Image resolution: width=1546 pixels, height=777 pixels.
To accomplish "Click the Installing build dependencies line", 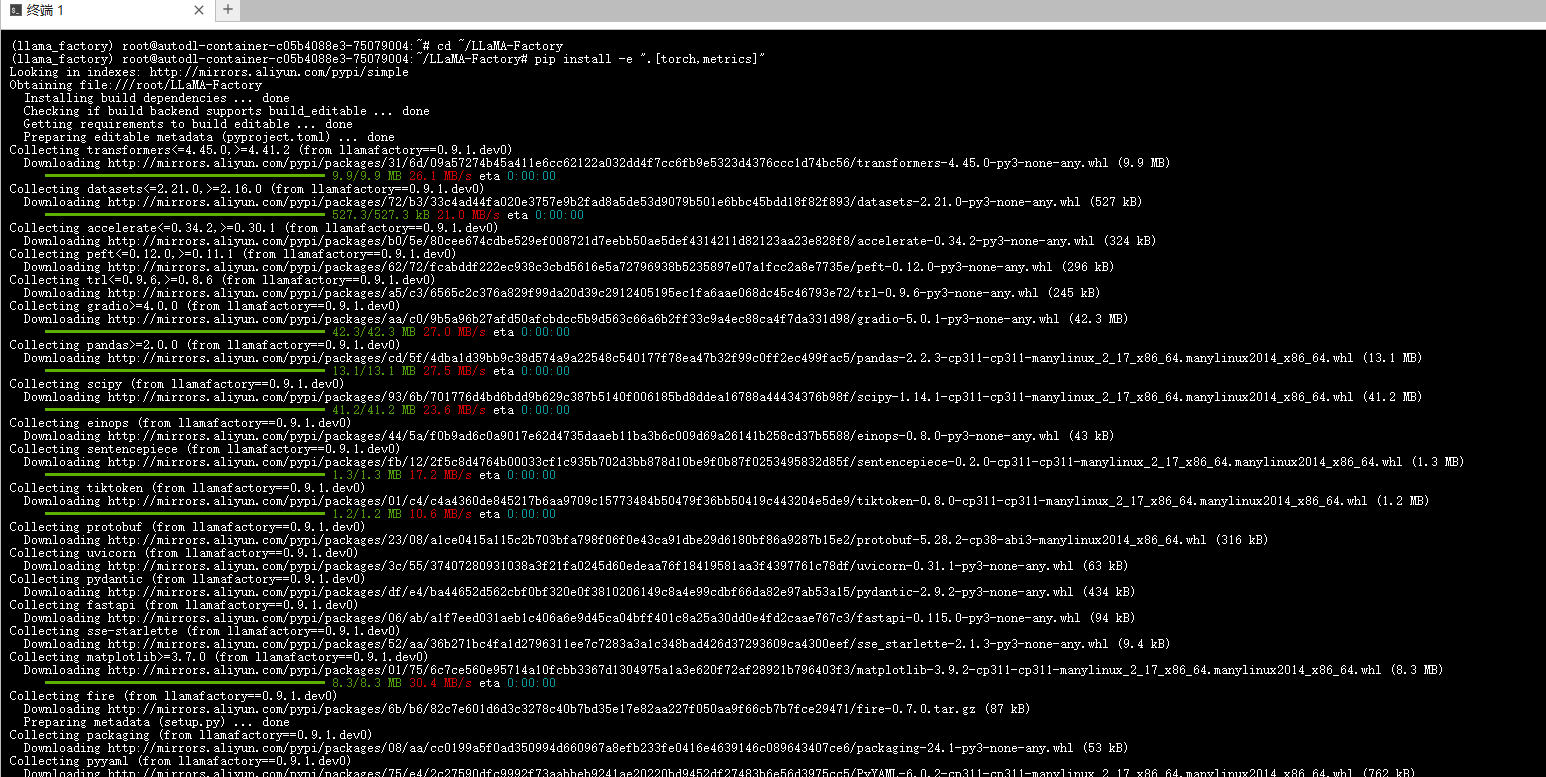I will [157, 98].
